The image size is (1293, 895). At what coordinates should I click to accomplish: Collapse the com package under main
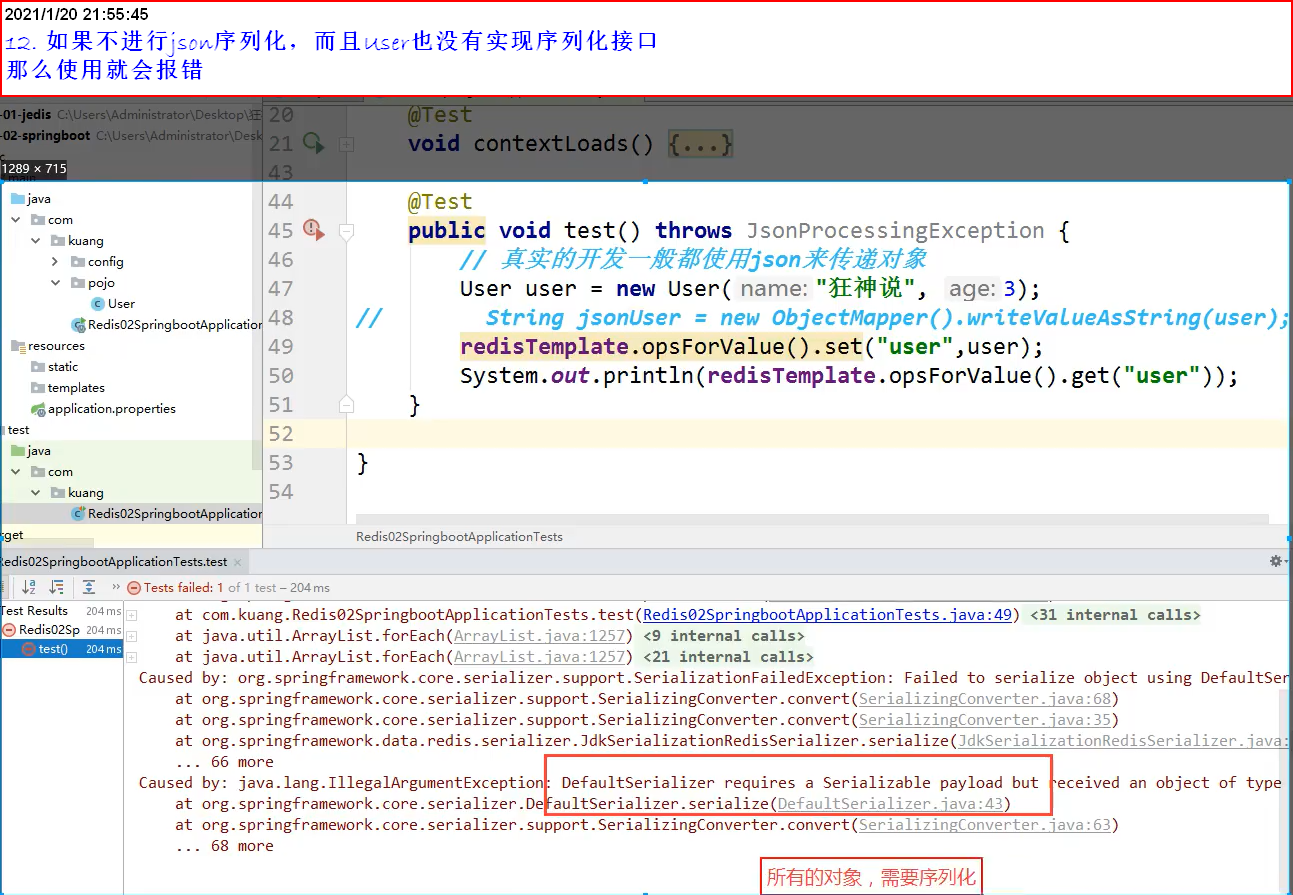pyautogui.click(x=16, y=220)
